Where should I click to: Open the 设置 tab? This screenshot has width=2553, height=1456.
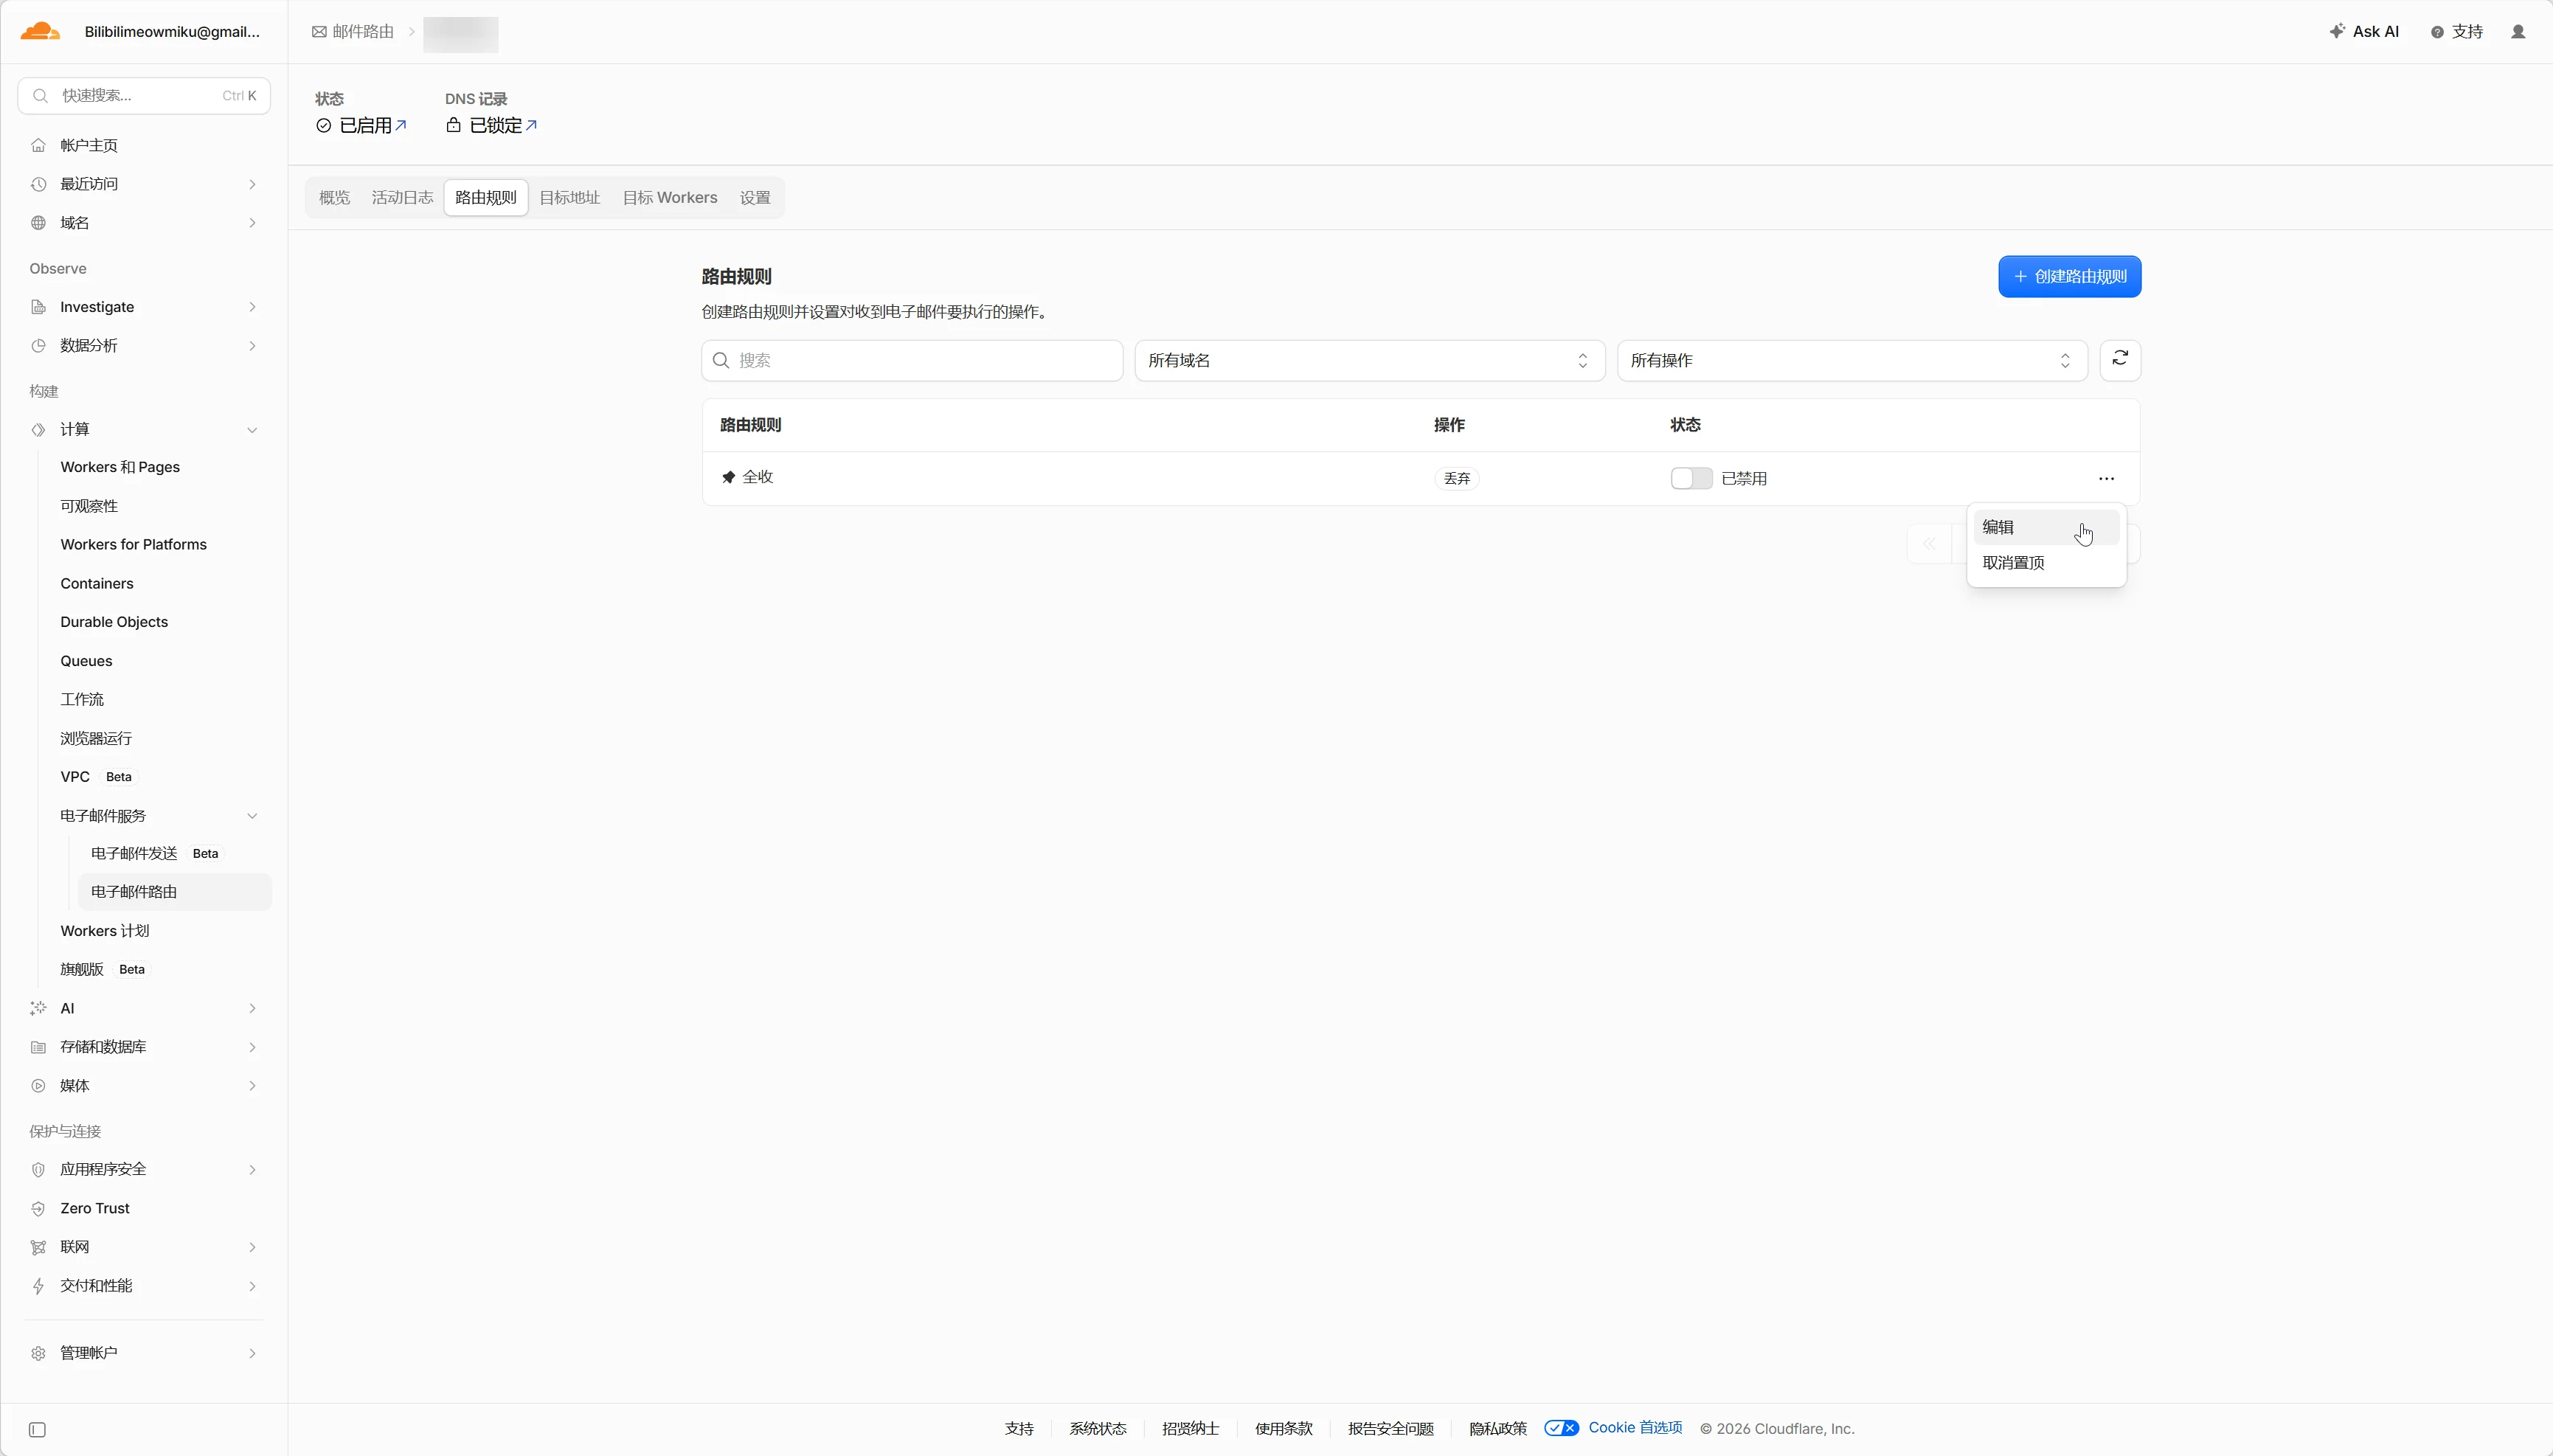[755, 198]
